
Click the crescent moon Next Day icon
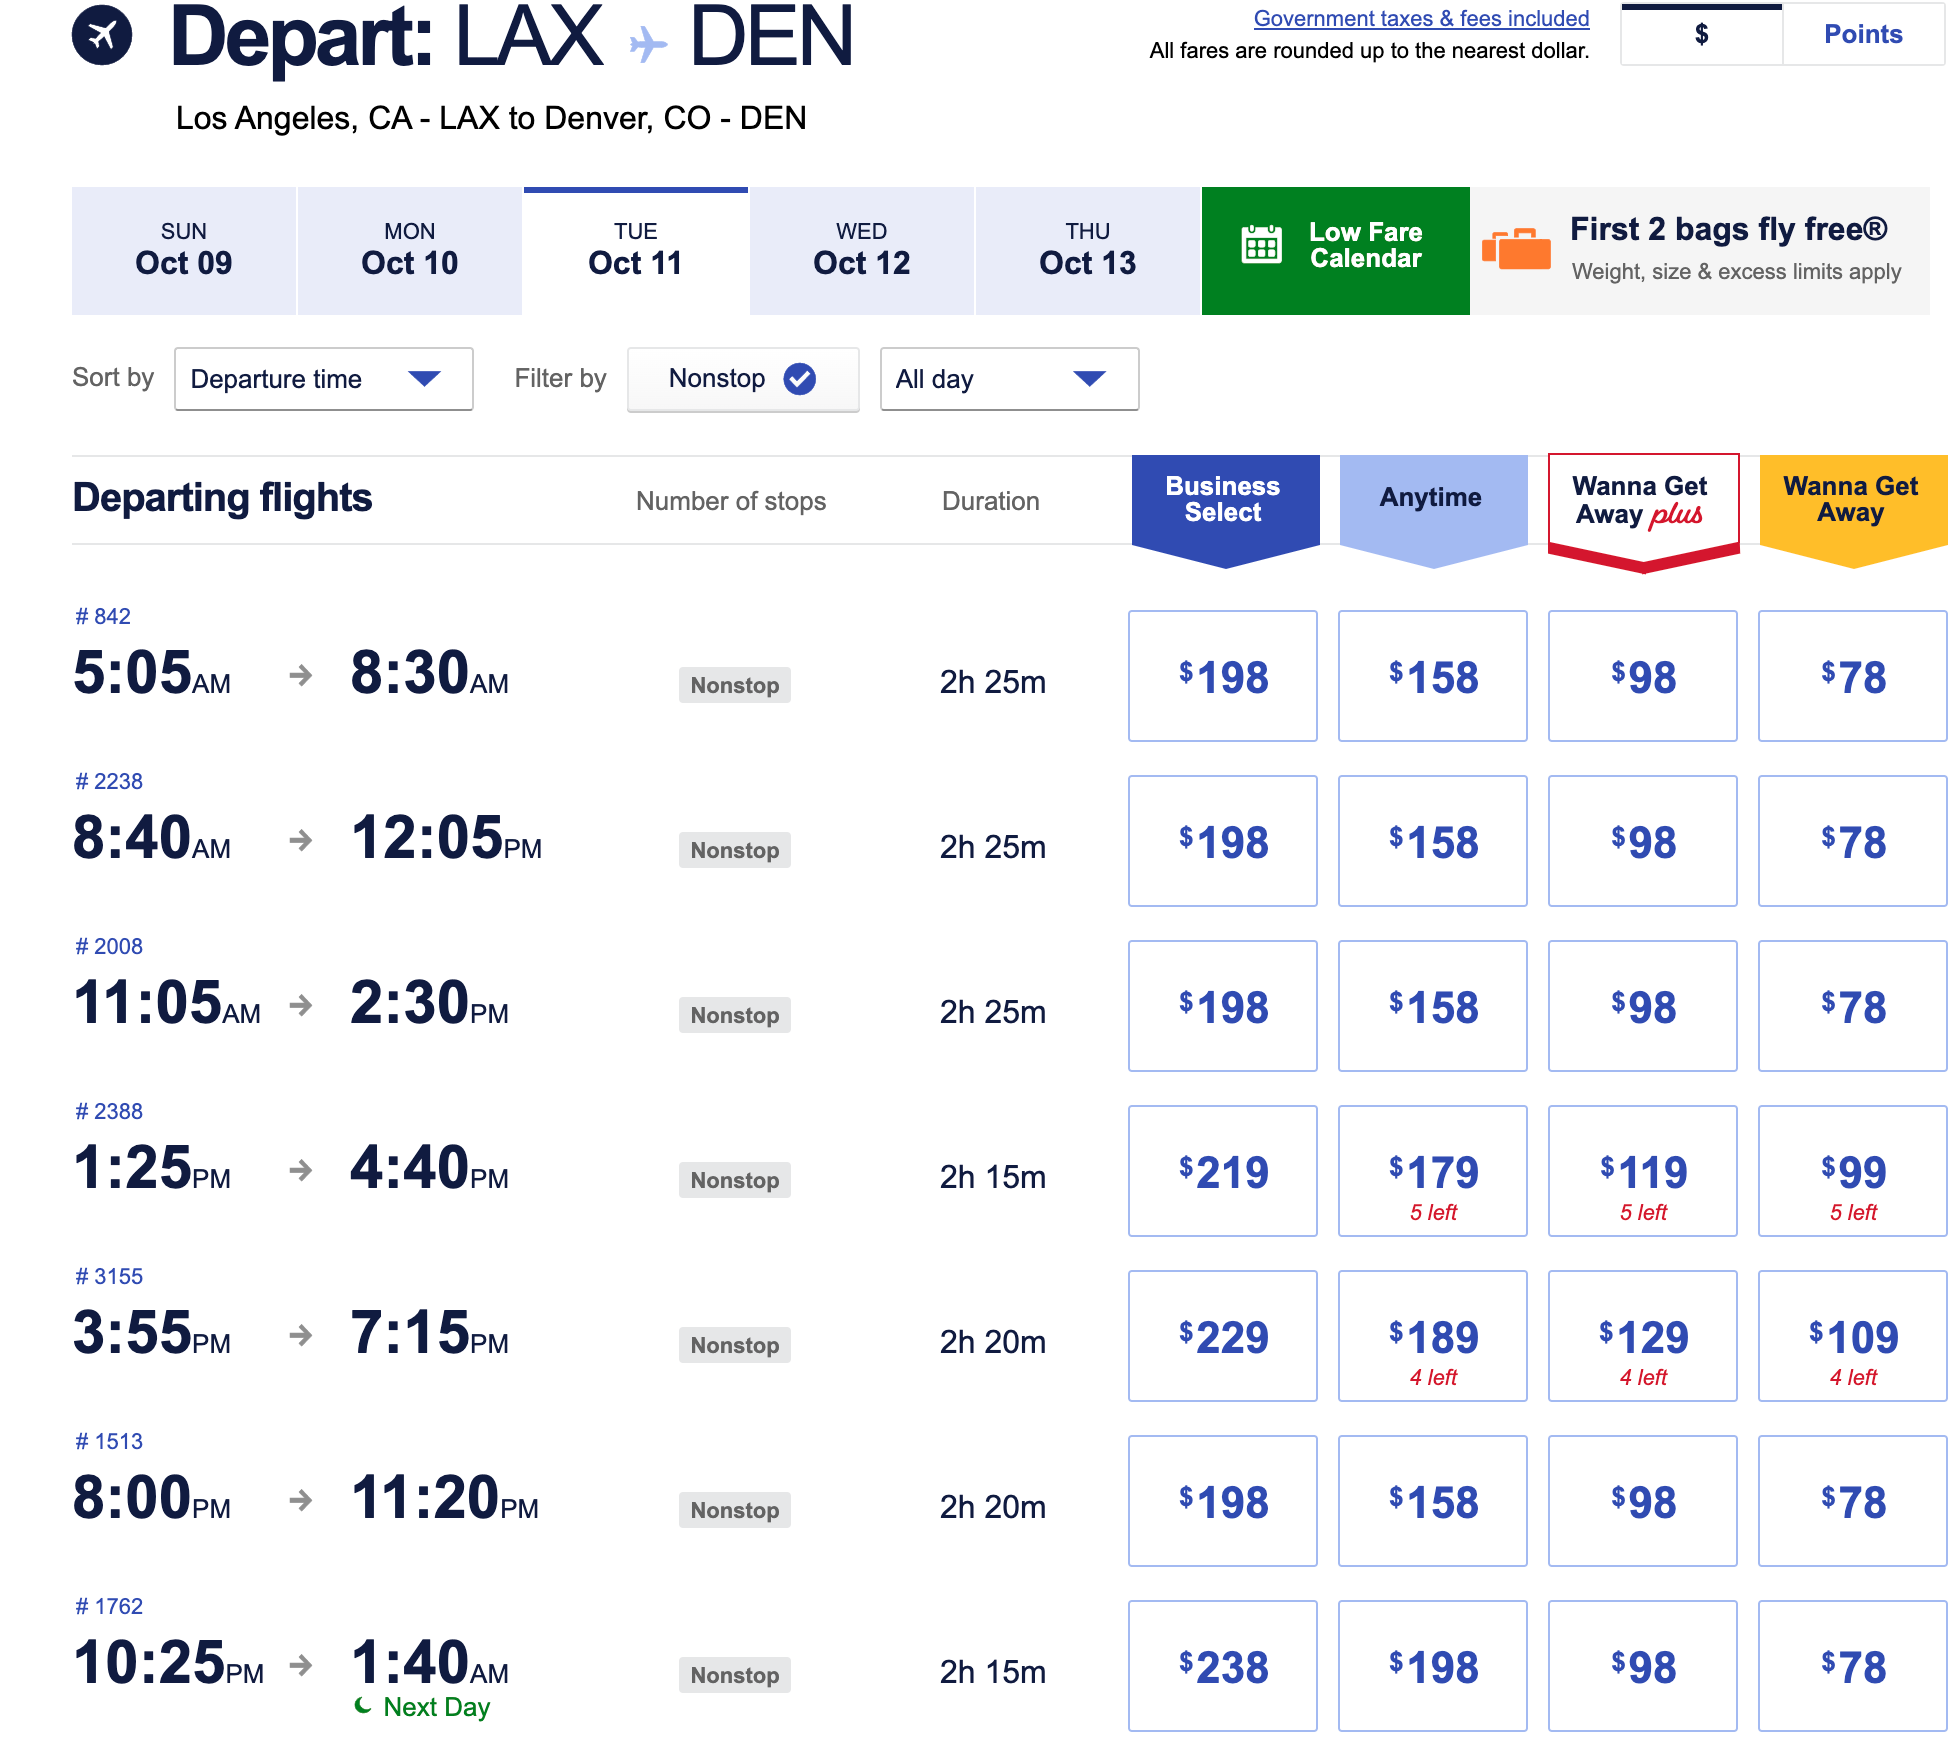[363, 1705]
